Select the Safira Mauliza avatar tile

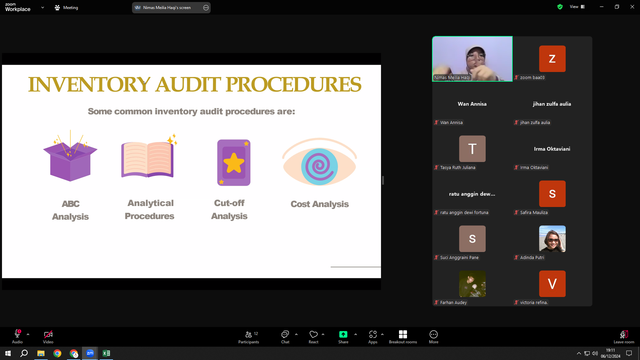tap(552, 194)
